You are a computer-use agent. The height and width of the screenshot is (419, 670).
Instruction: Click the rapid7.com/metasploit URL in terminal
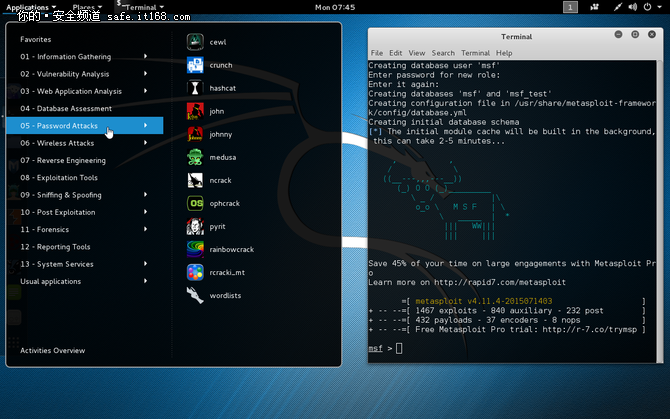coord(500,282)
